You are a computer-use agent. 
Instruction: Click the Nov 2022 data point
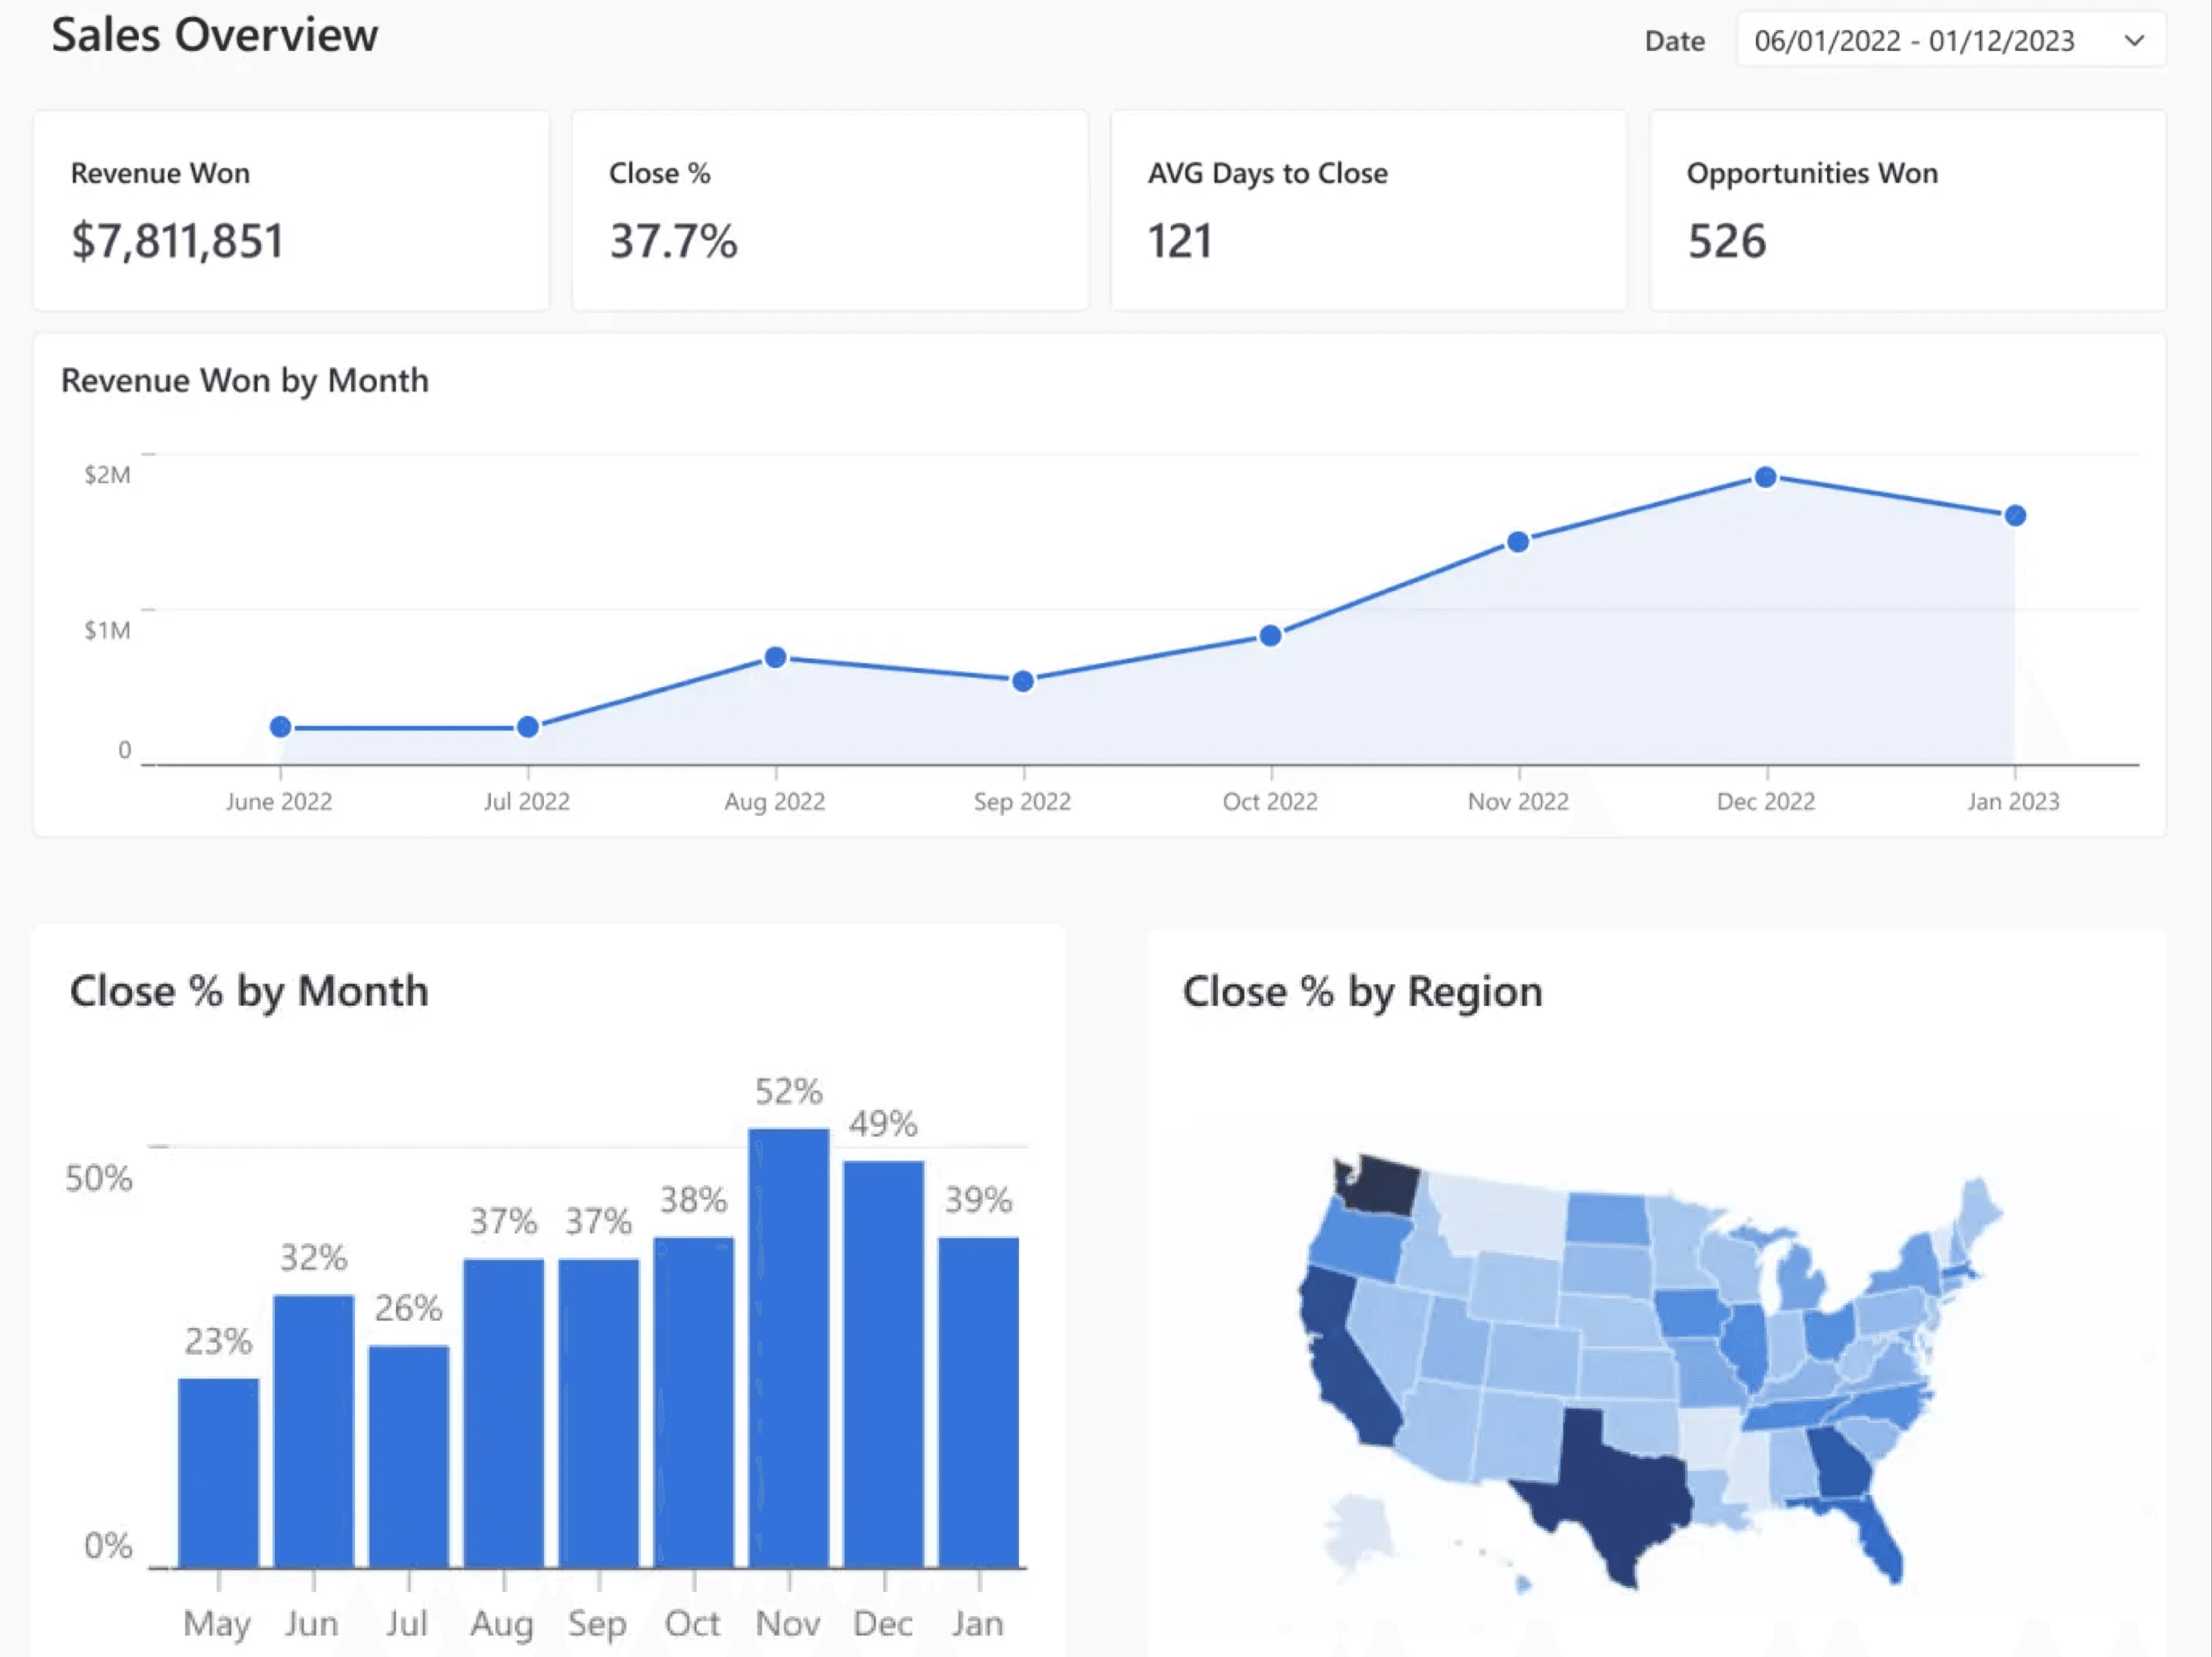(x=1518, y=542)
